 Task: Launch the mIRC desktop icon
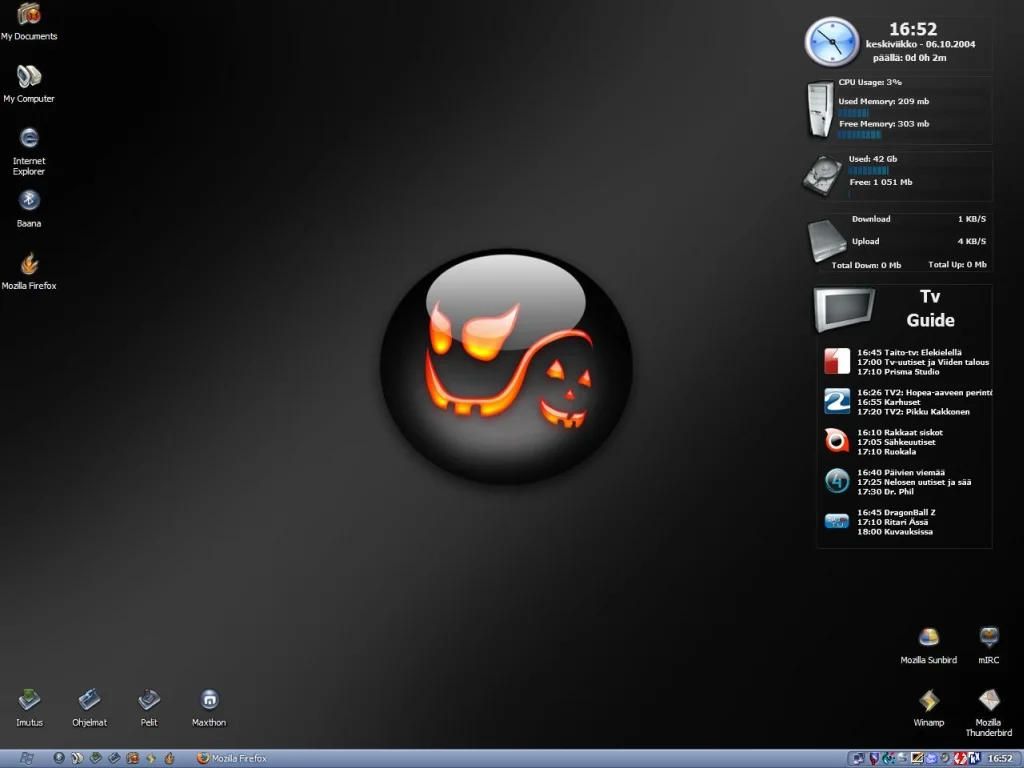[x=989, y=638]
